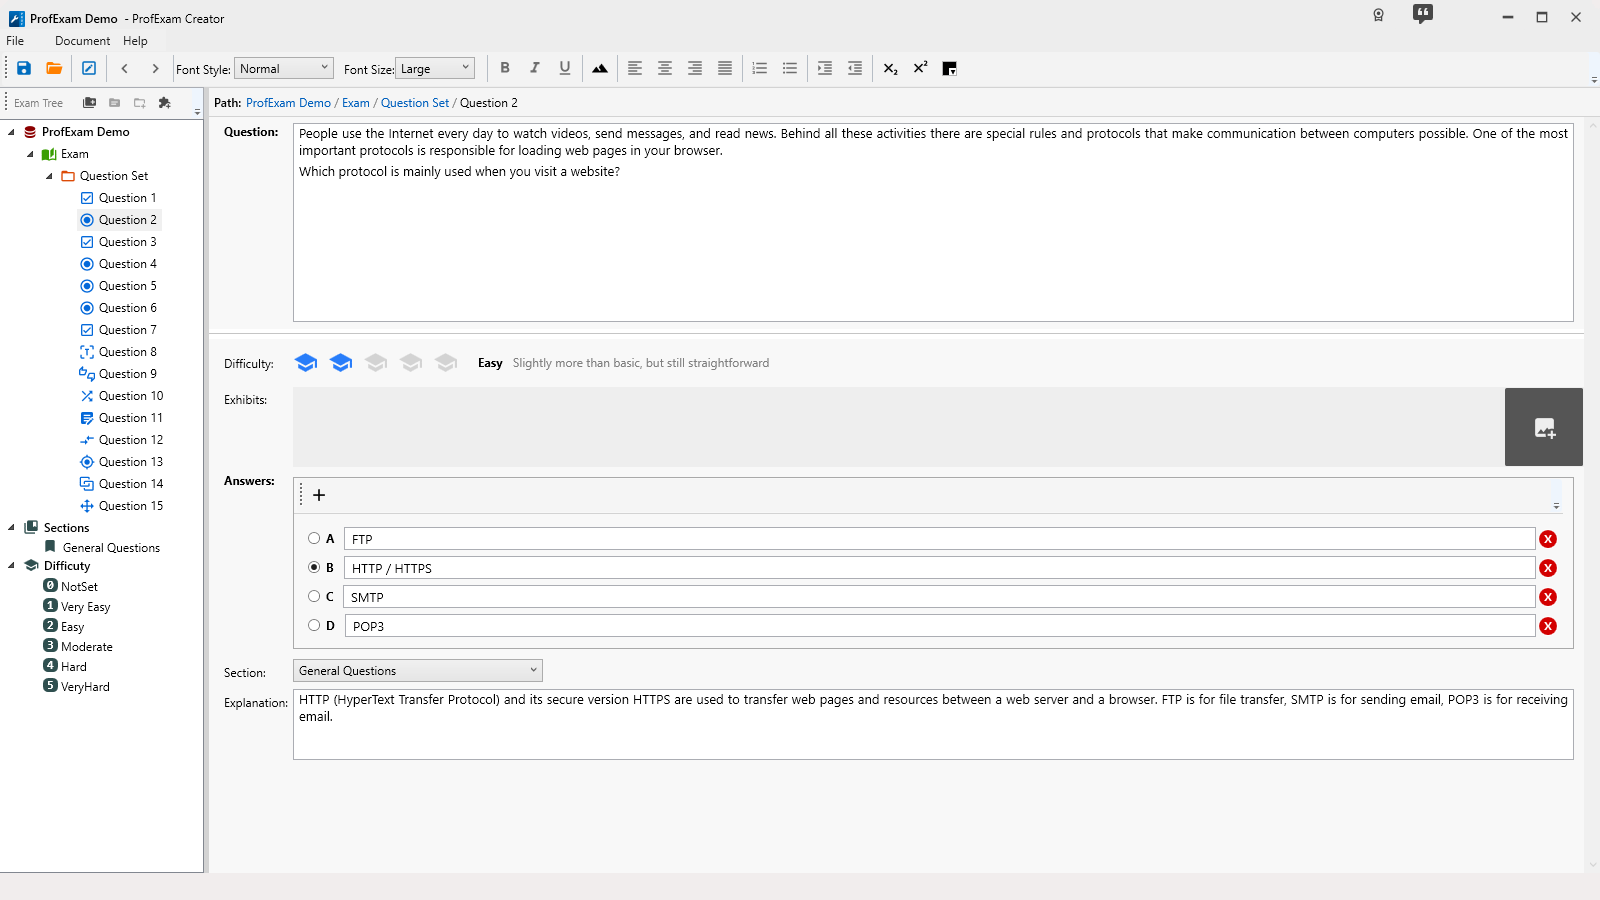The height and width of the screenshot is (900, 1600).
Task: Open the Document menu
Action: [82, 41]
